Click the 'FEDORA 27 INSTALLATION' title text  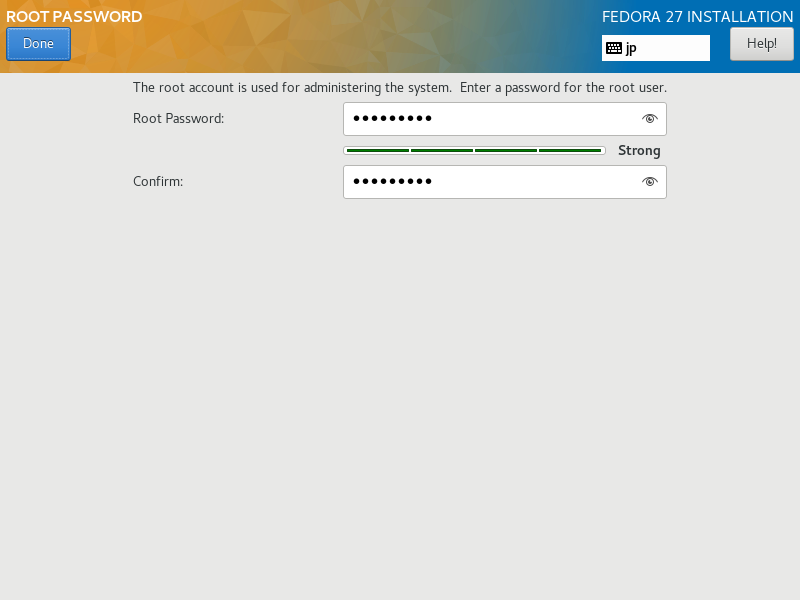coord(697,17)
